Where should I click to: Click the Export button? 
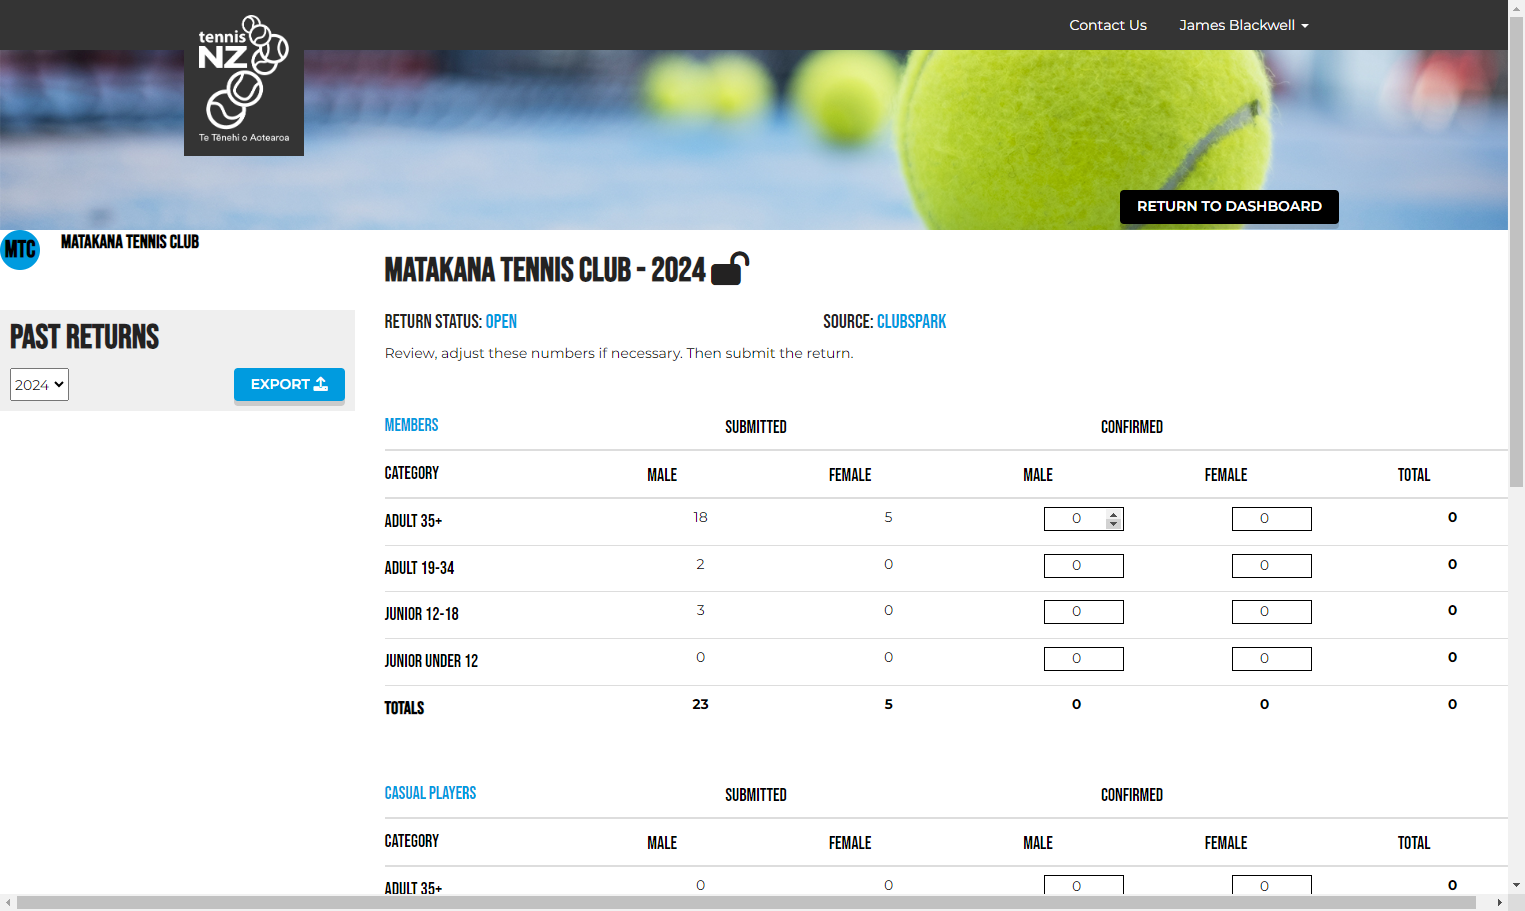coord(289,384)
